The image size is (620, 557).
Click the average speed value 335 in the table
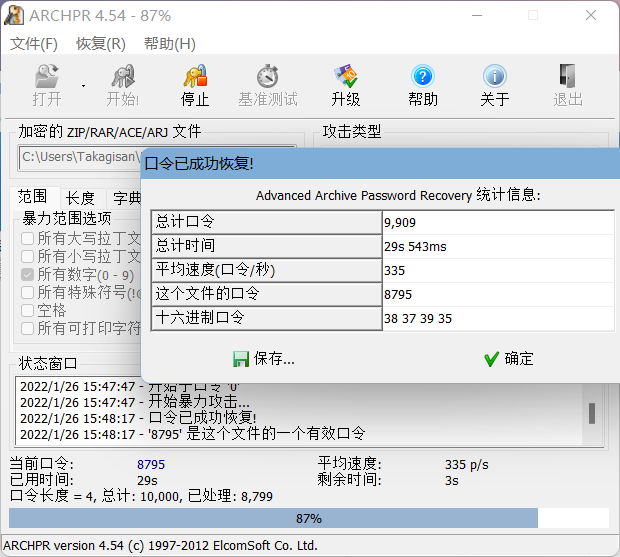coord(394,271)
